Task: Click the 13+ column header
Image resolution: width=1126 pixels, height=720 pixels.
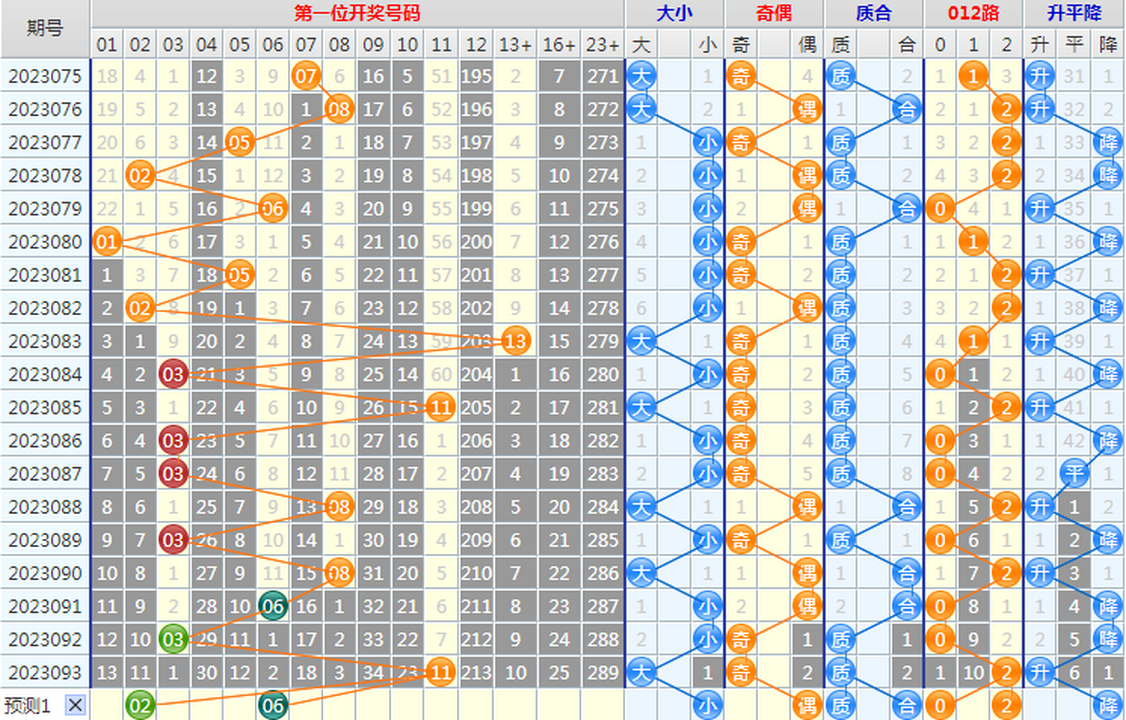Action: tap(516, 45)
